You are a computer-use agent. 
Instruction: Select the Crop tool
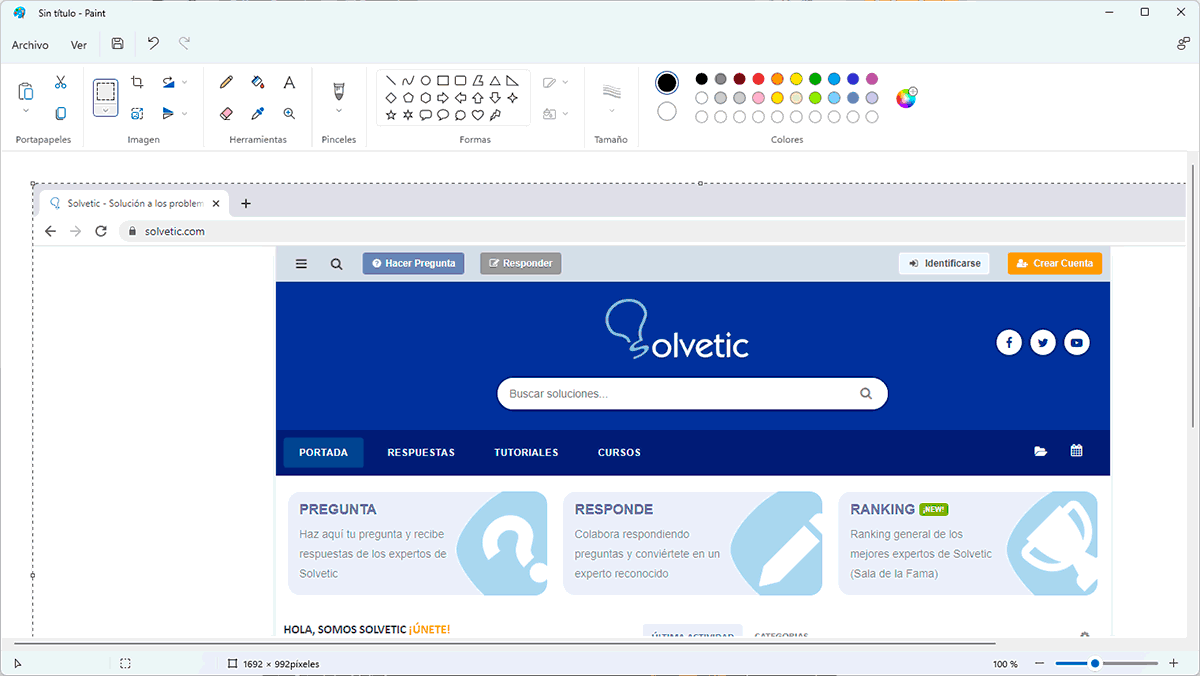[138, 82]
